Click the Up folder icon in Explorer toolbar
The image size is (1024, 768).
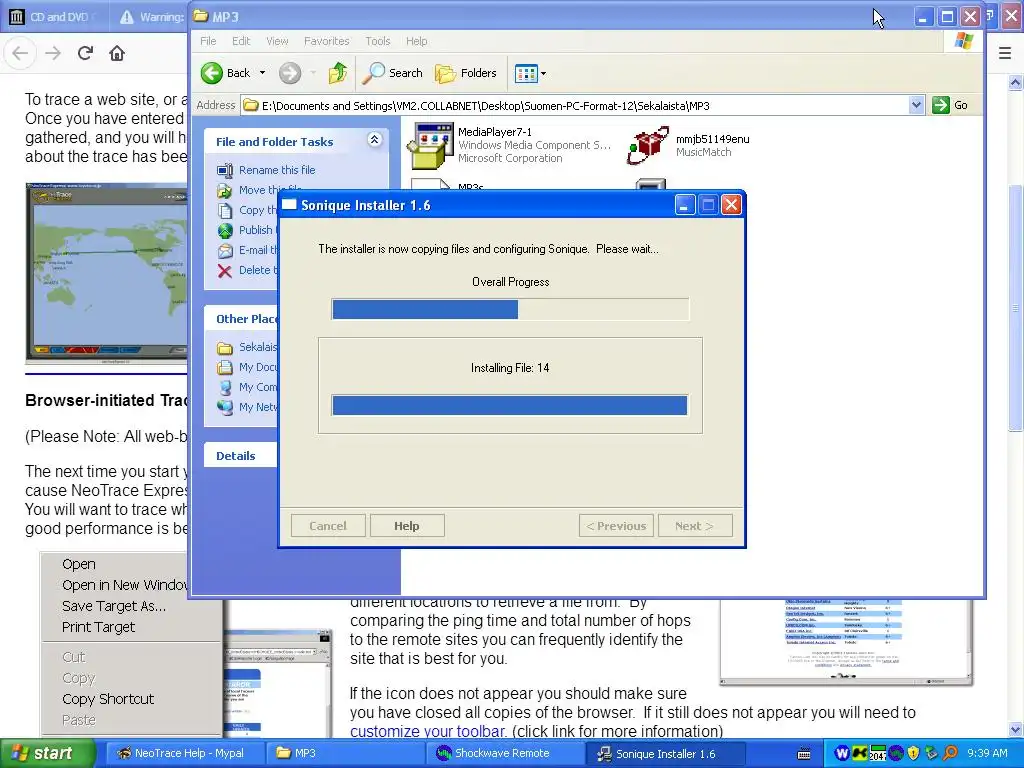tap(338, 73)
